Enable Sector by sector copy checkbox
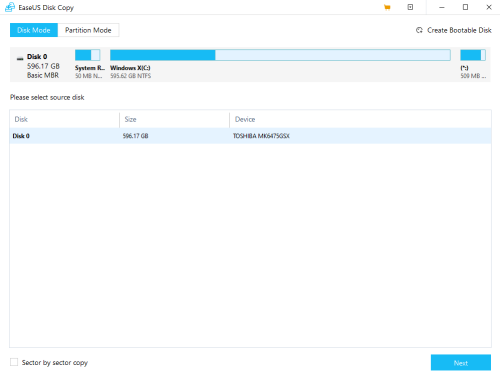This screenshot has width=500, height=390. [x=14, y=362]
